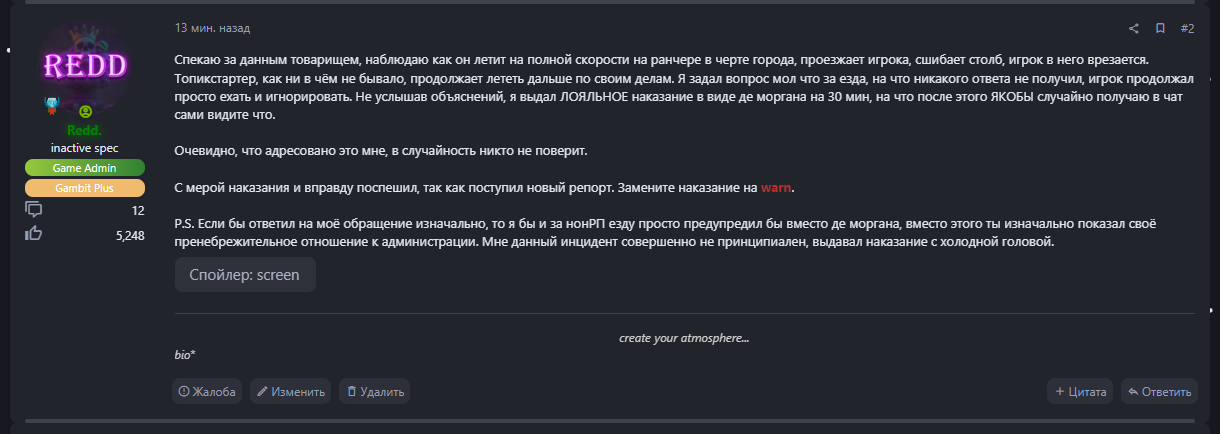Click the green smiley badge under the avatar
The image size is (1220, 434).
(85, 111)
